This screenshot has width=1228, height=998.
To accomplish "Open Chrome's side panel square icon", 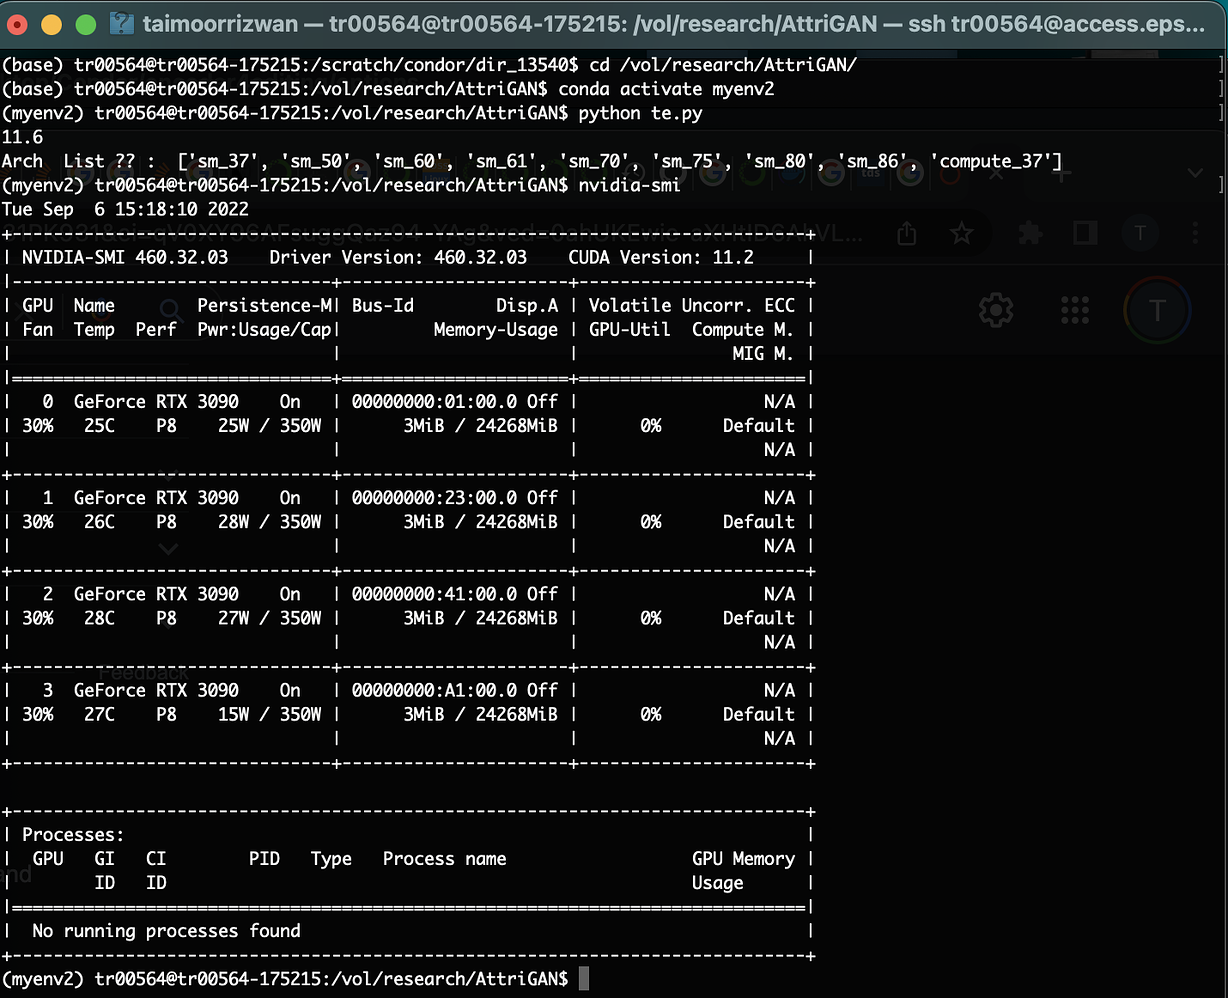I will (x=1083, y=233).
